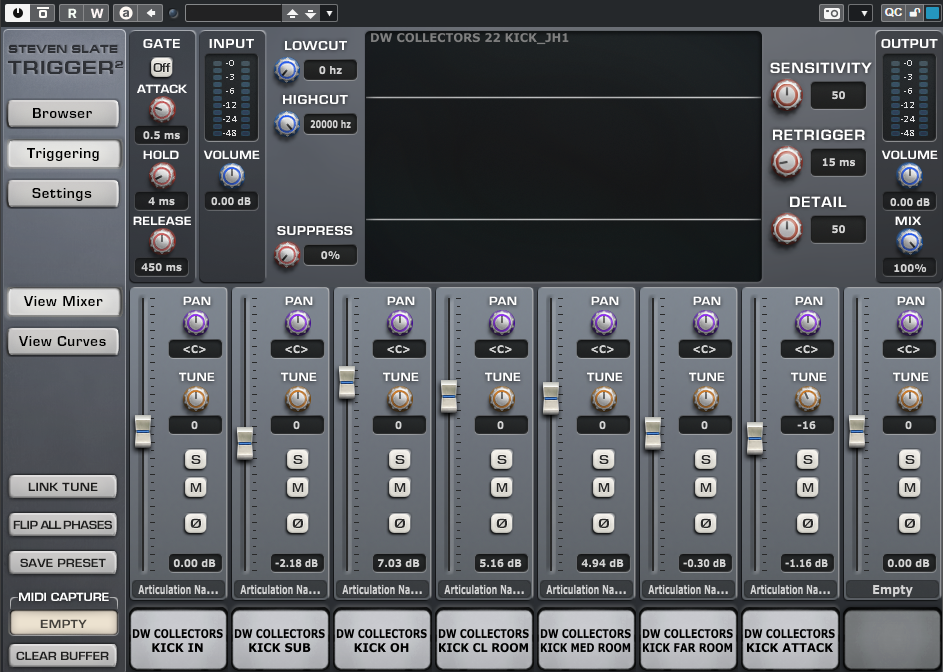This screenshot has width=943, height=672.
Task: Click the Sensitivity knob
Action: (787, 95)
